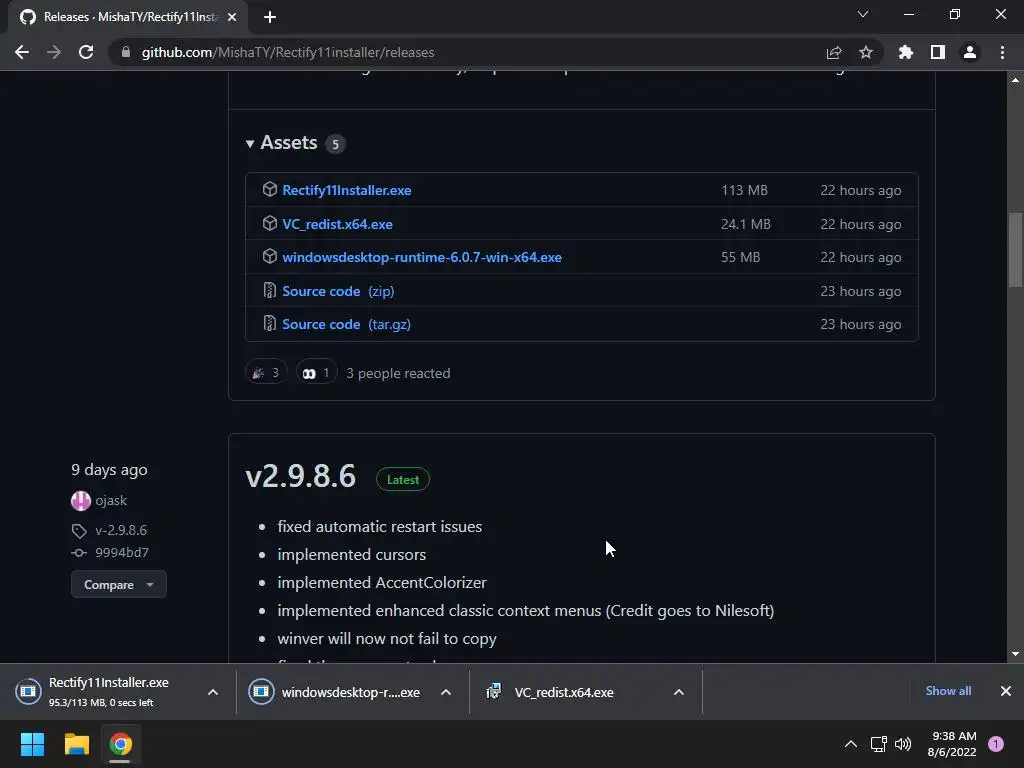
Task: Open commit 9994bd7
Action: [122, 552]
